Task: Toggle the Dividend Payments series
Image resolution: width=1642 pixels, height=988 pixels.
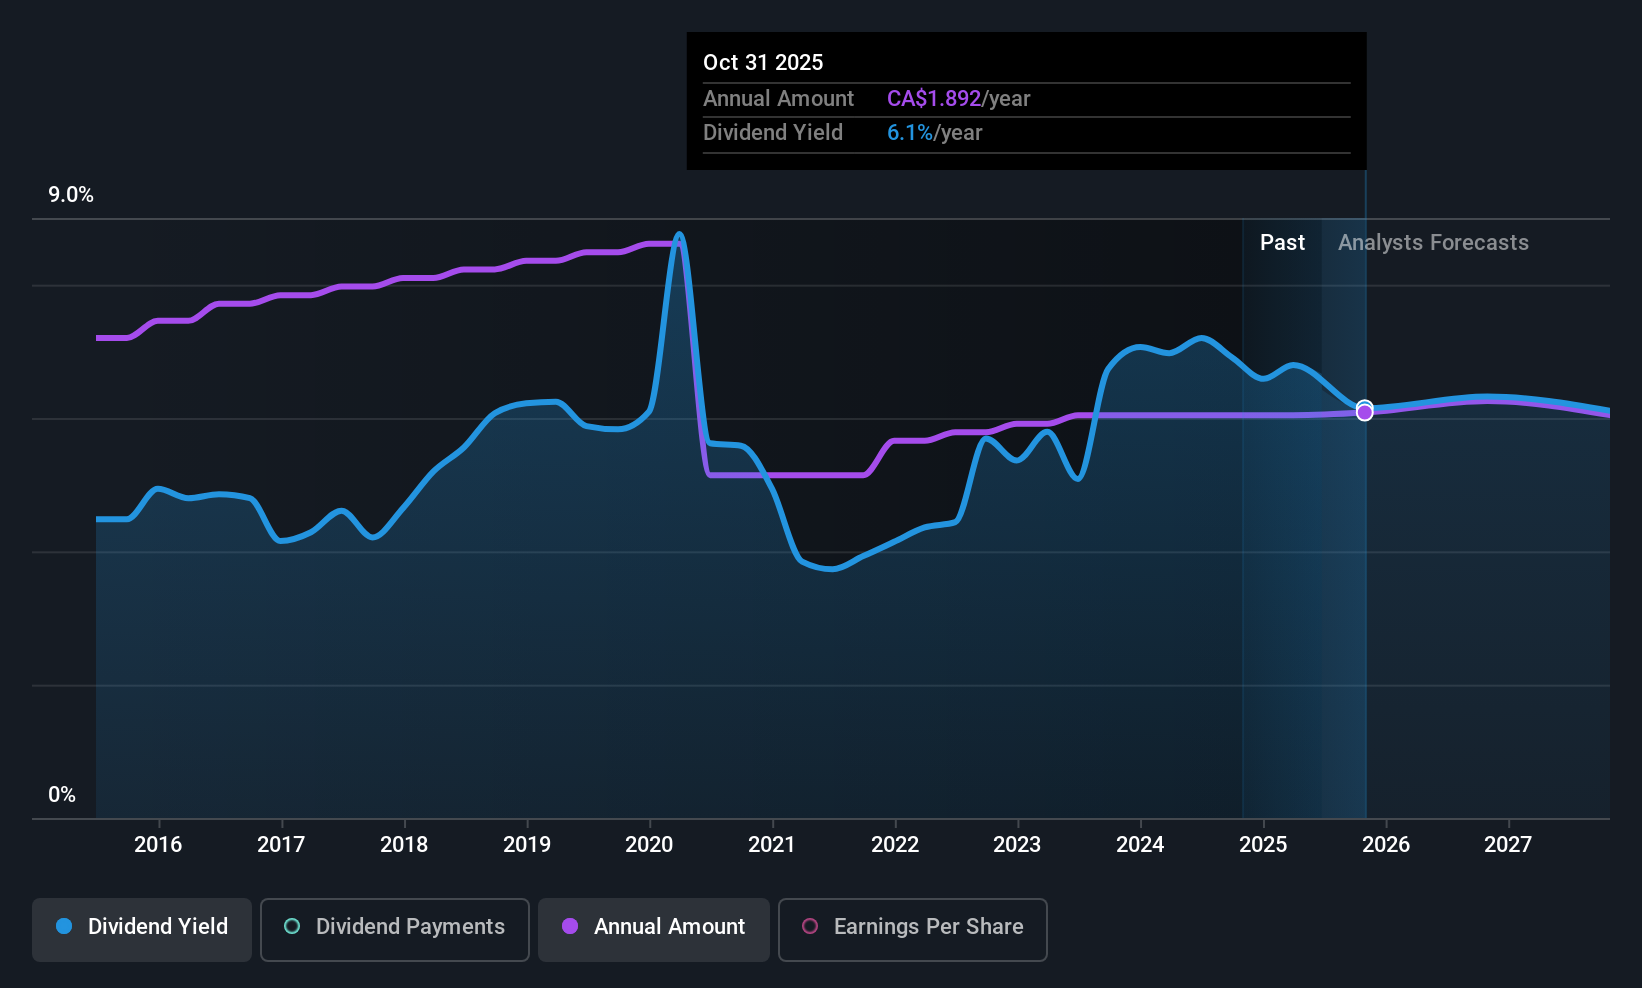Action: tap(395, 930)
